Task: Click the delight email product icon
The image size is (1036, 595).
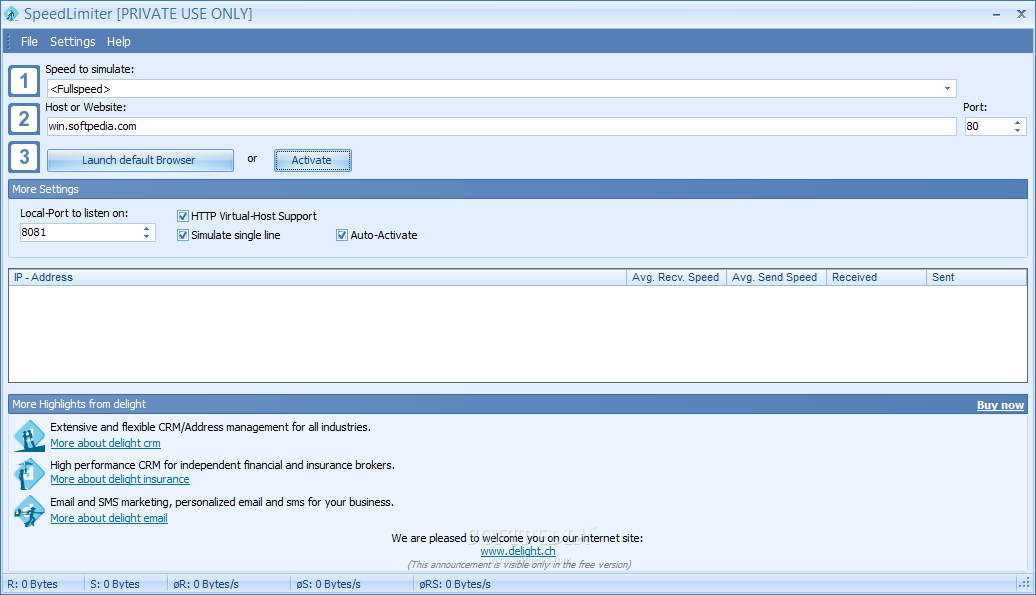Action: [x=29, y=511]
